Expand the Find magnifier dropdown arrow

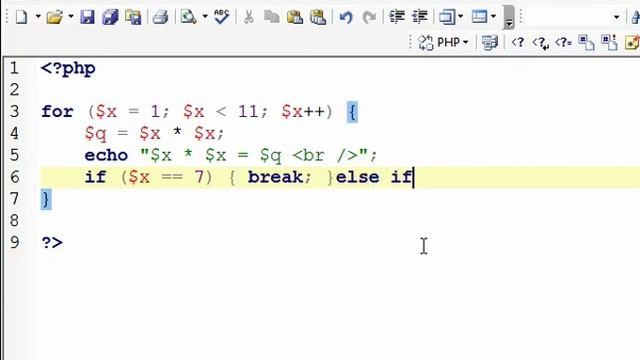click(x=205, y=17)
